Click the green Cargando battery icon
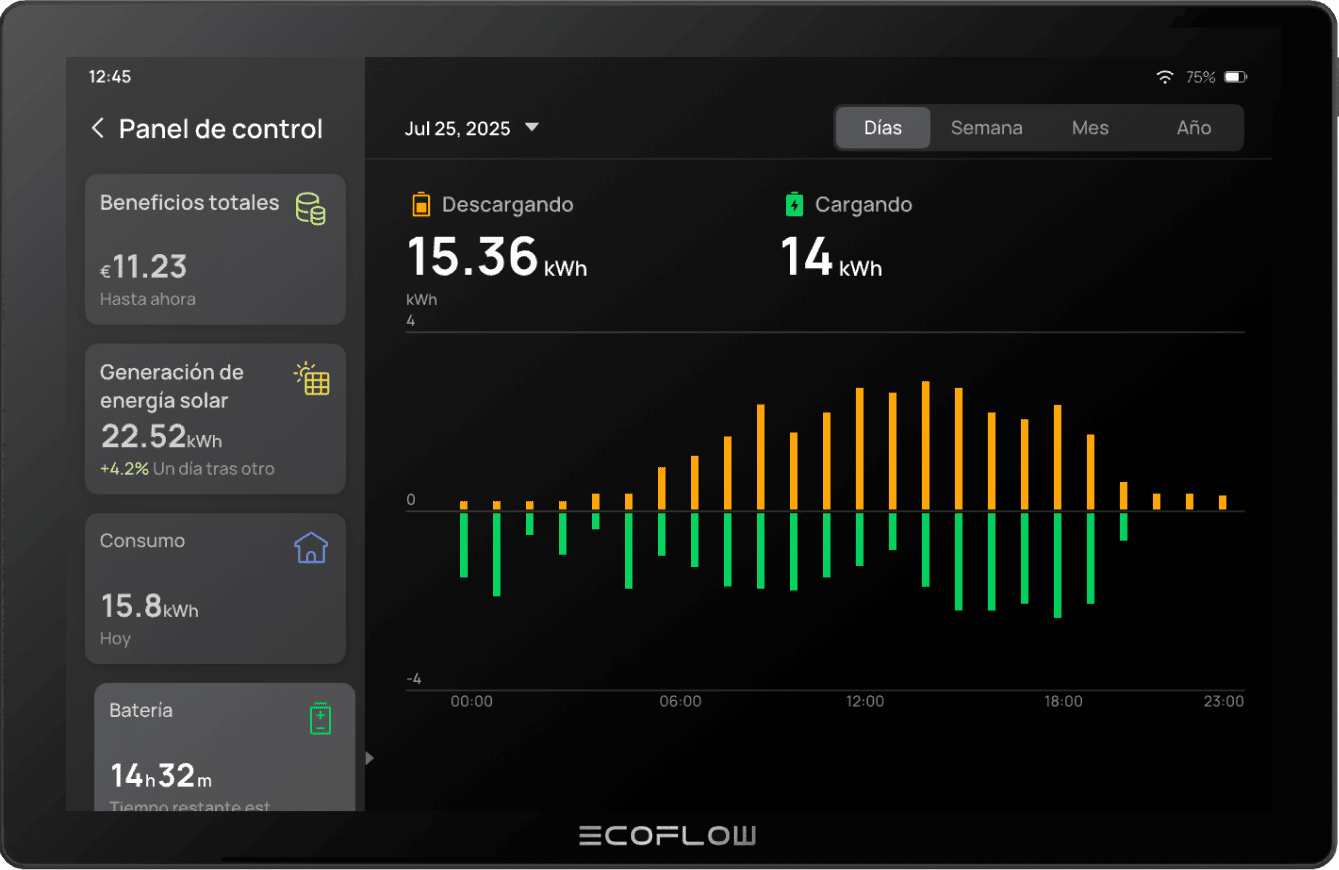 pos(794,205)
